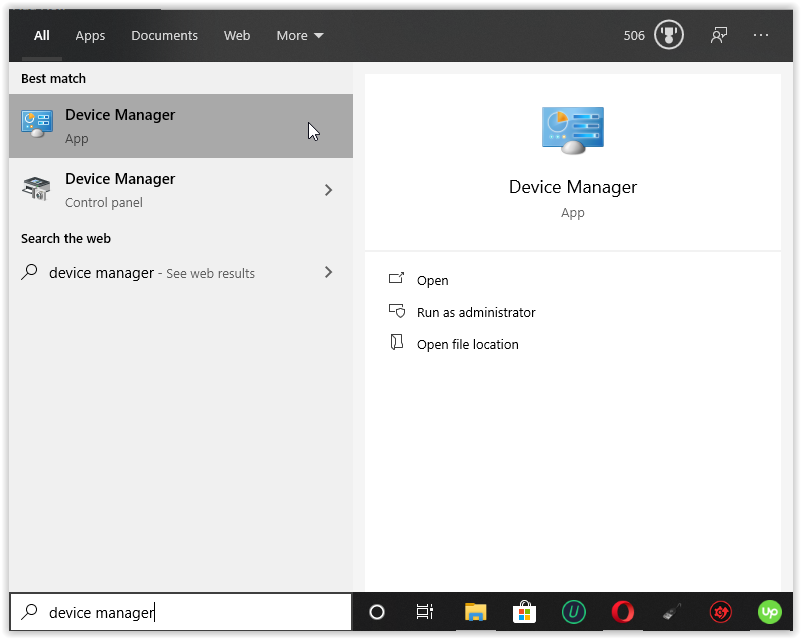Switch to the Documents tab
Image resolution: width=801 pixels, height=639 pixels.
click(x=164, y=35)
